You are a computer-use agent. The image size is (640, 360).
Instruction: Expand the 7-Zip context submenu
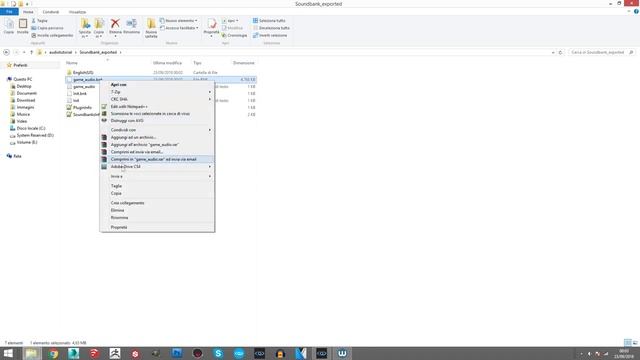tap(157, 92)
